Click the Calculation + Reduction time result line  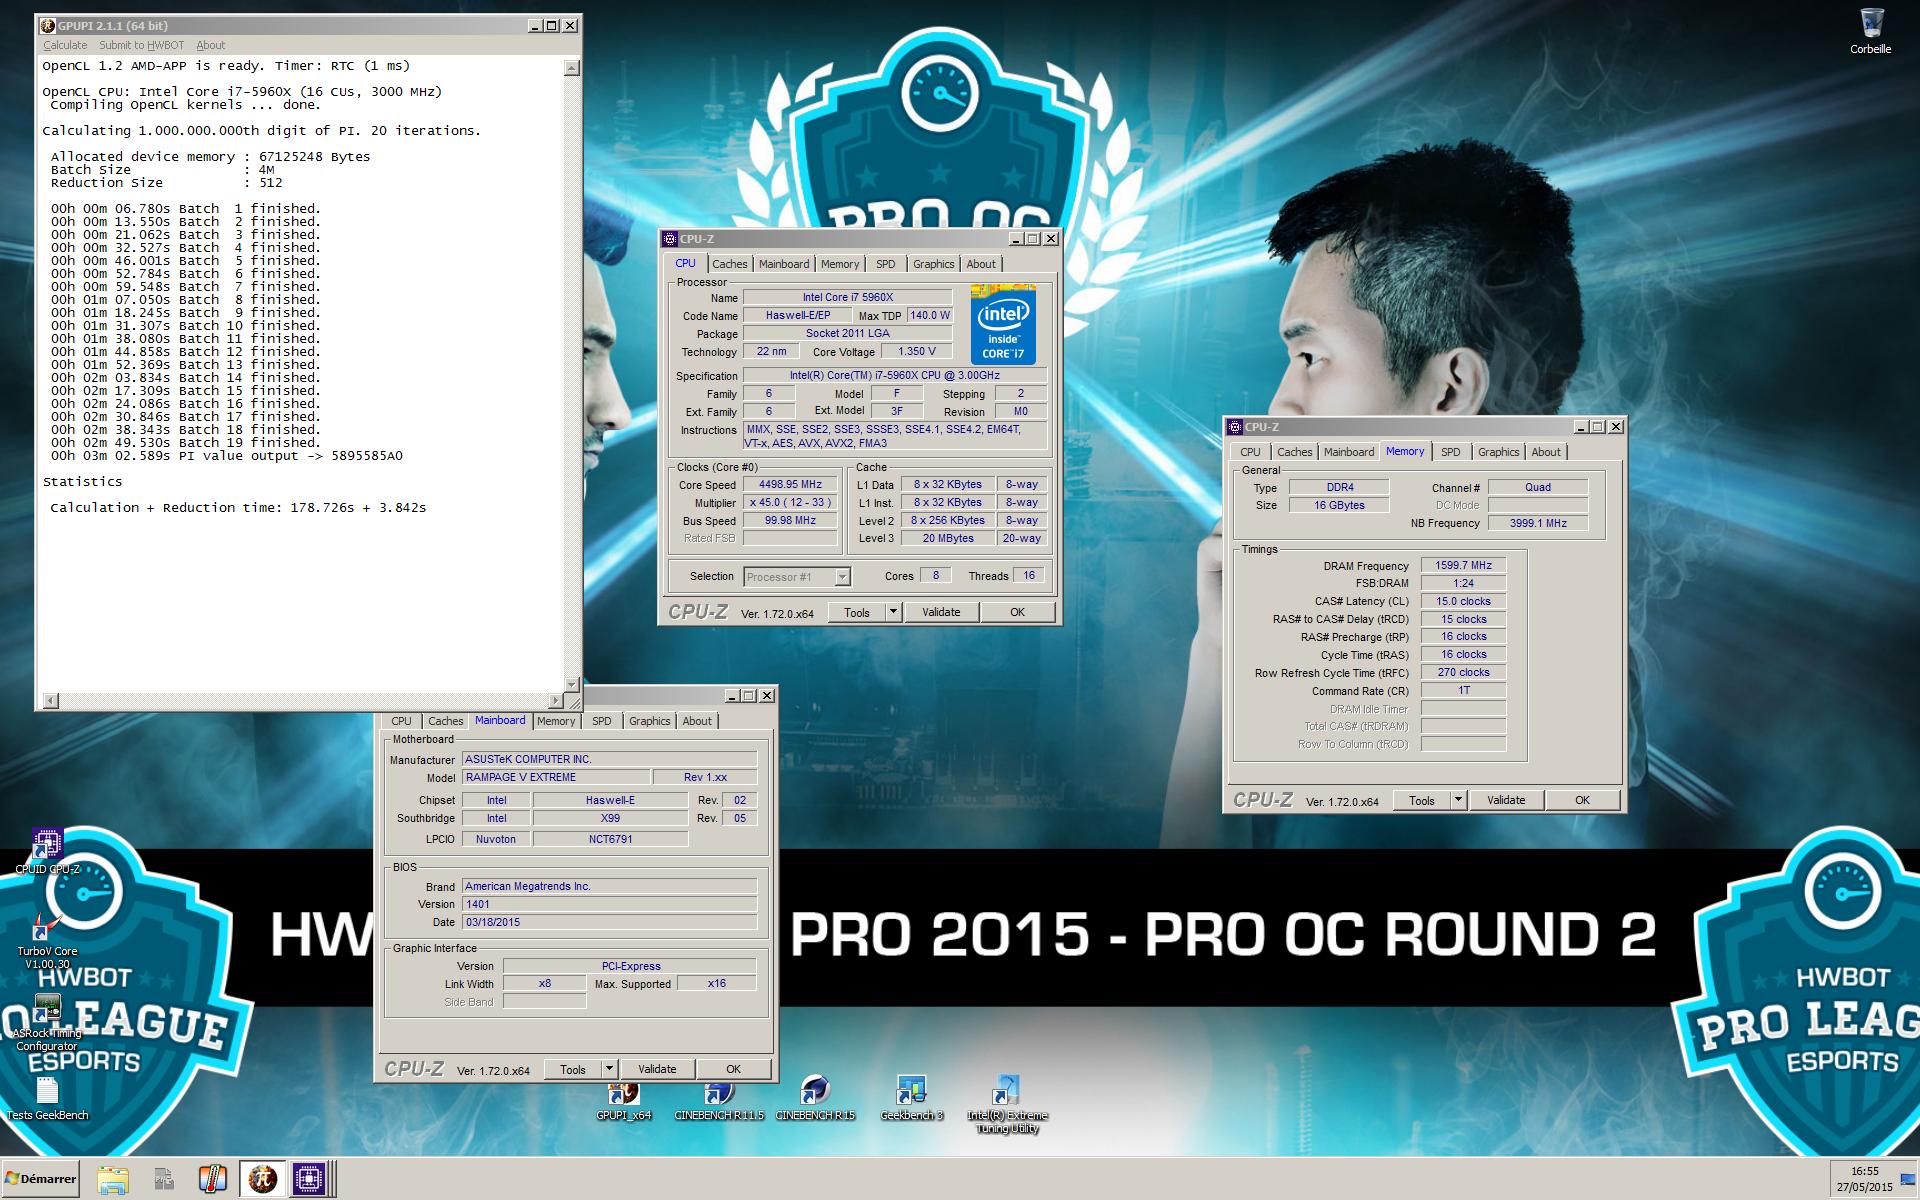[x=238, y=508]
